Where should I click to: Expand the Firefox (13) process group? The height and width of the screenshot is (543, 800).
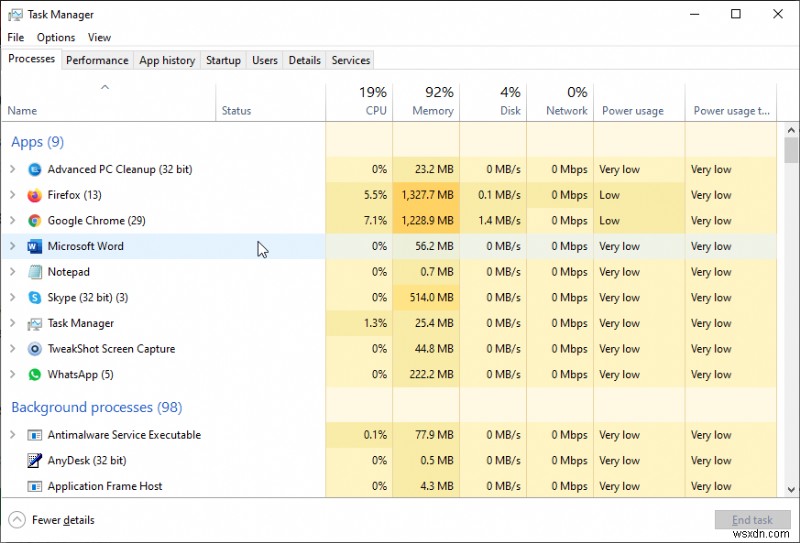pos(13,195)
